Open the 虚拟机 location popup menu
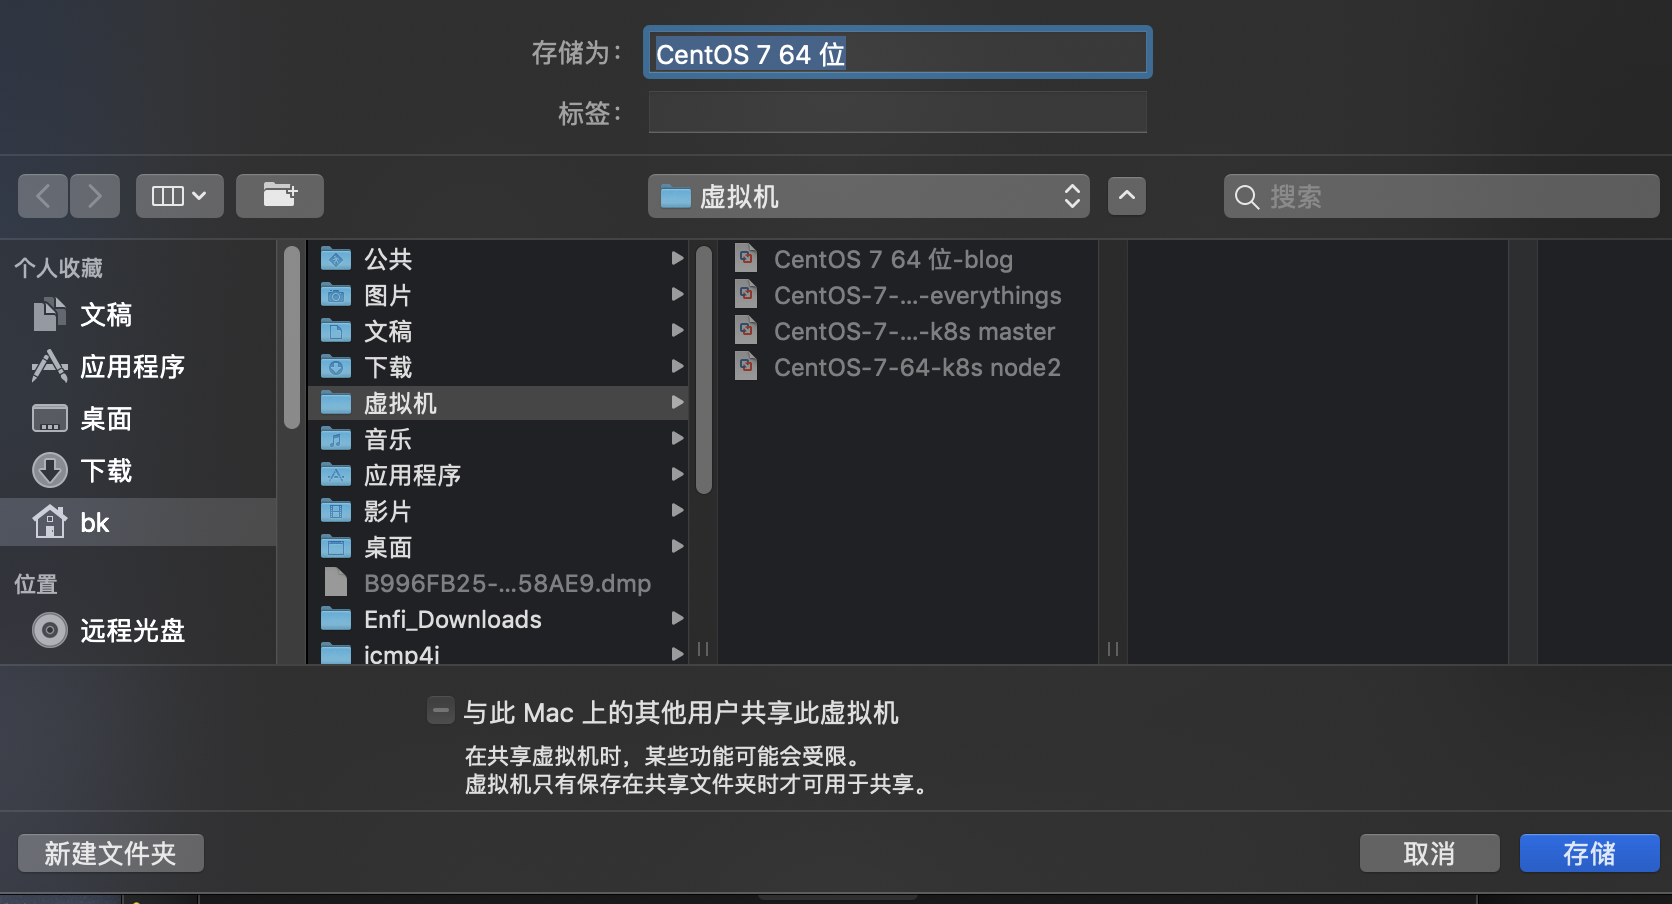 (869, 196)
